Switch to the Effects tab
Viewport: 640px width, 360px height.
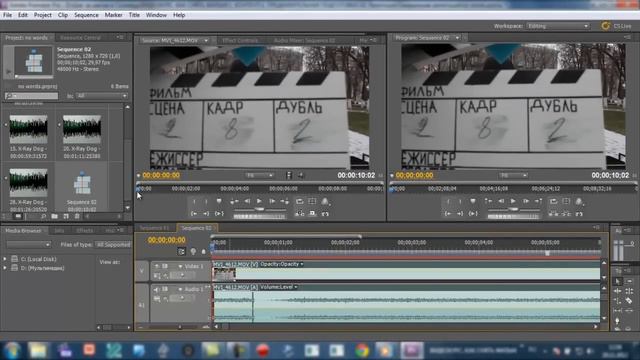tap(84, 231)
